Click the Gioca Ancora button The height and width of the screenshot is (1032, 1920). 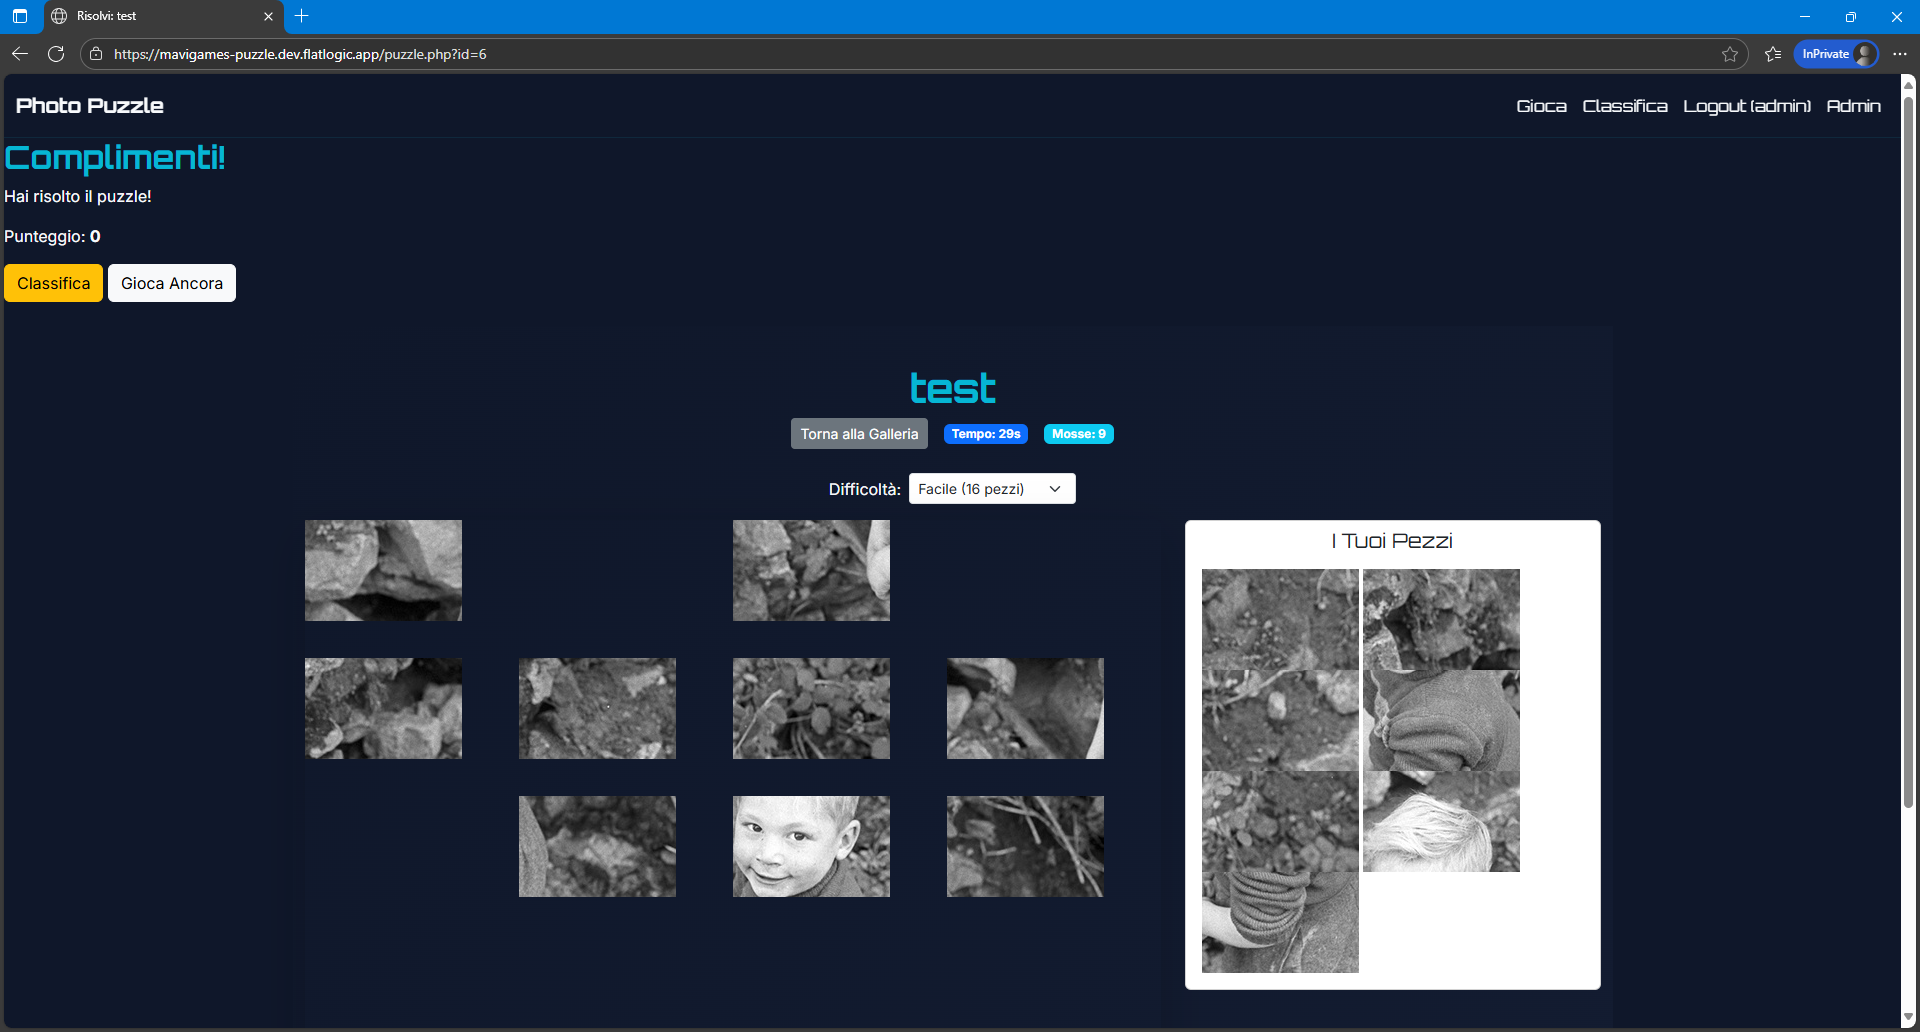(x=172, y=283)
